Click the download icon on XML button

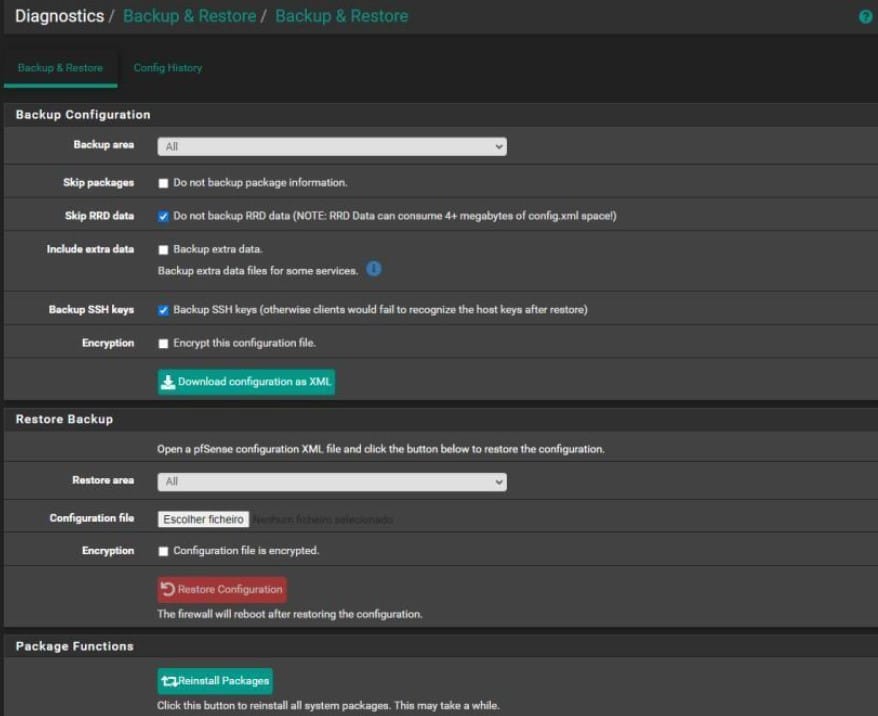pyautogui.click(x=168, y=382)
